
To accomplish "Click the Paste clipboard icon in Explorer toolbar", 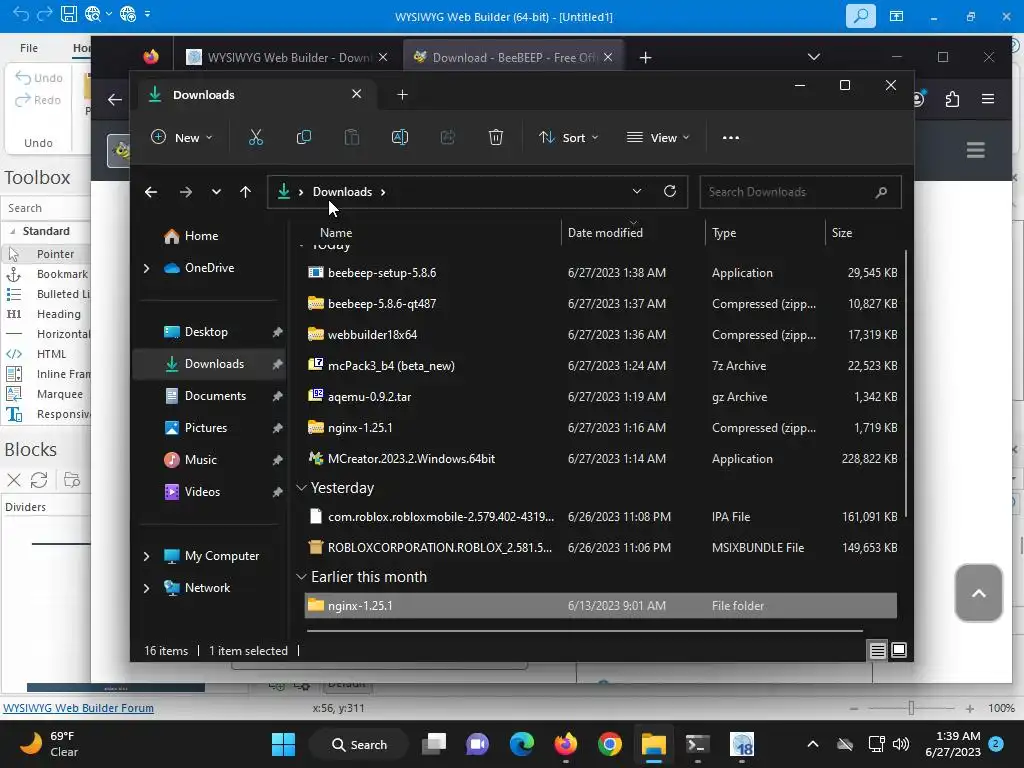I will click(351, 138).
